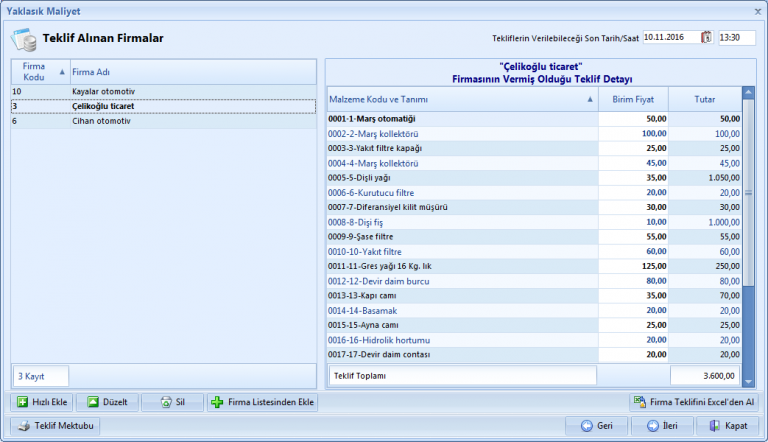
Task: Click the Birim Fiyat column header
Action: 634,99
